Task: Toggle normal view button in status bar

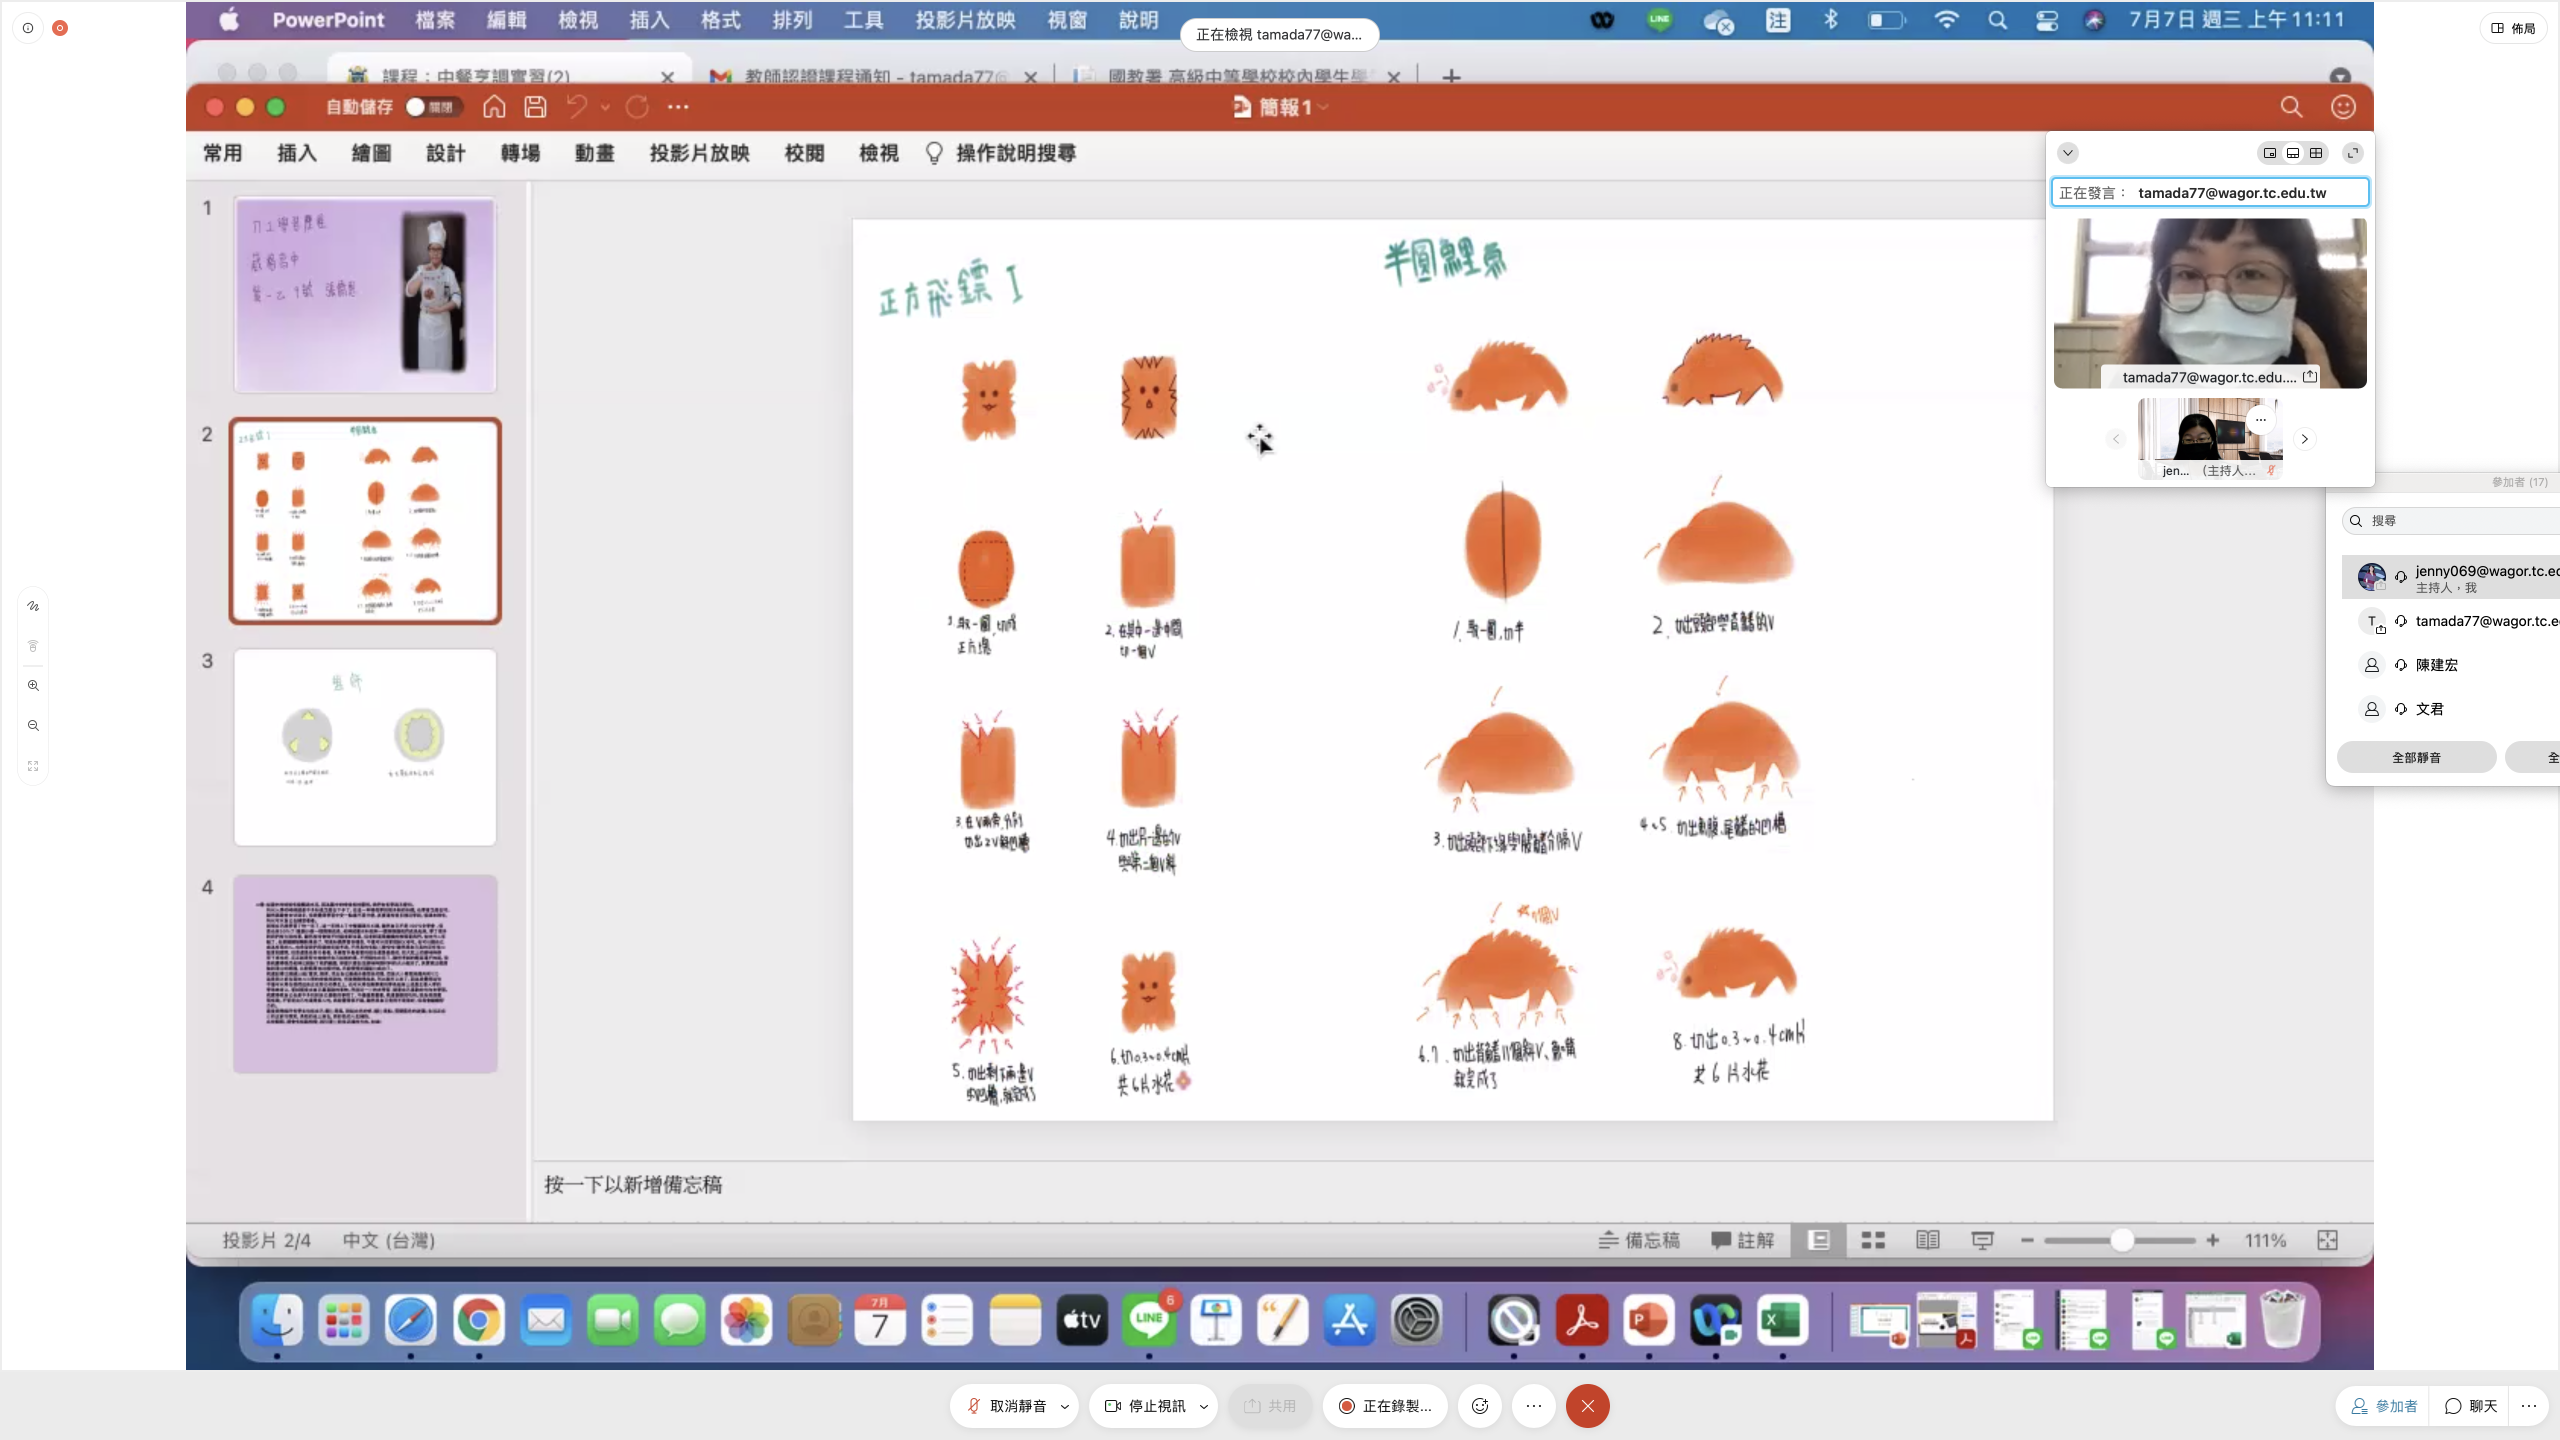Action: tap(1819, 1240)
